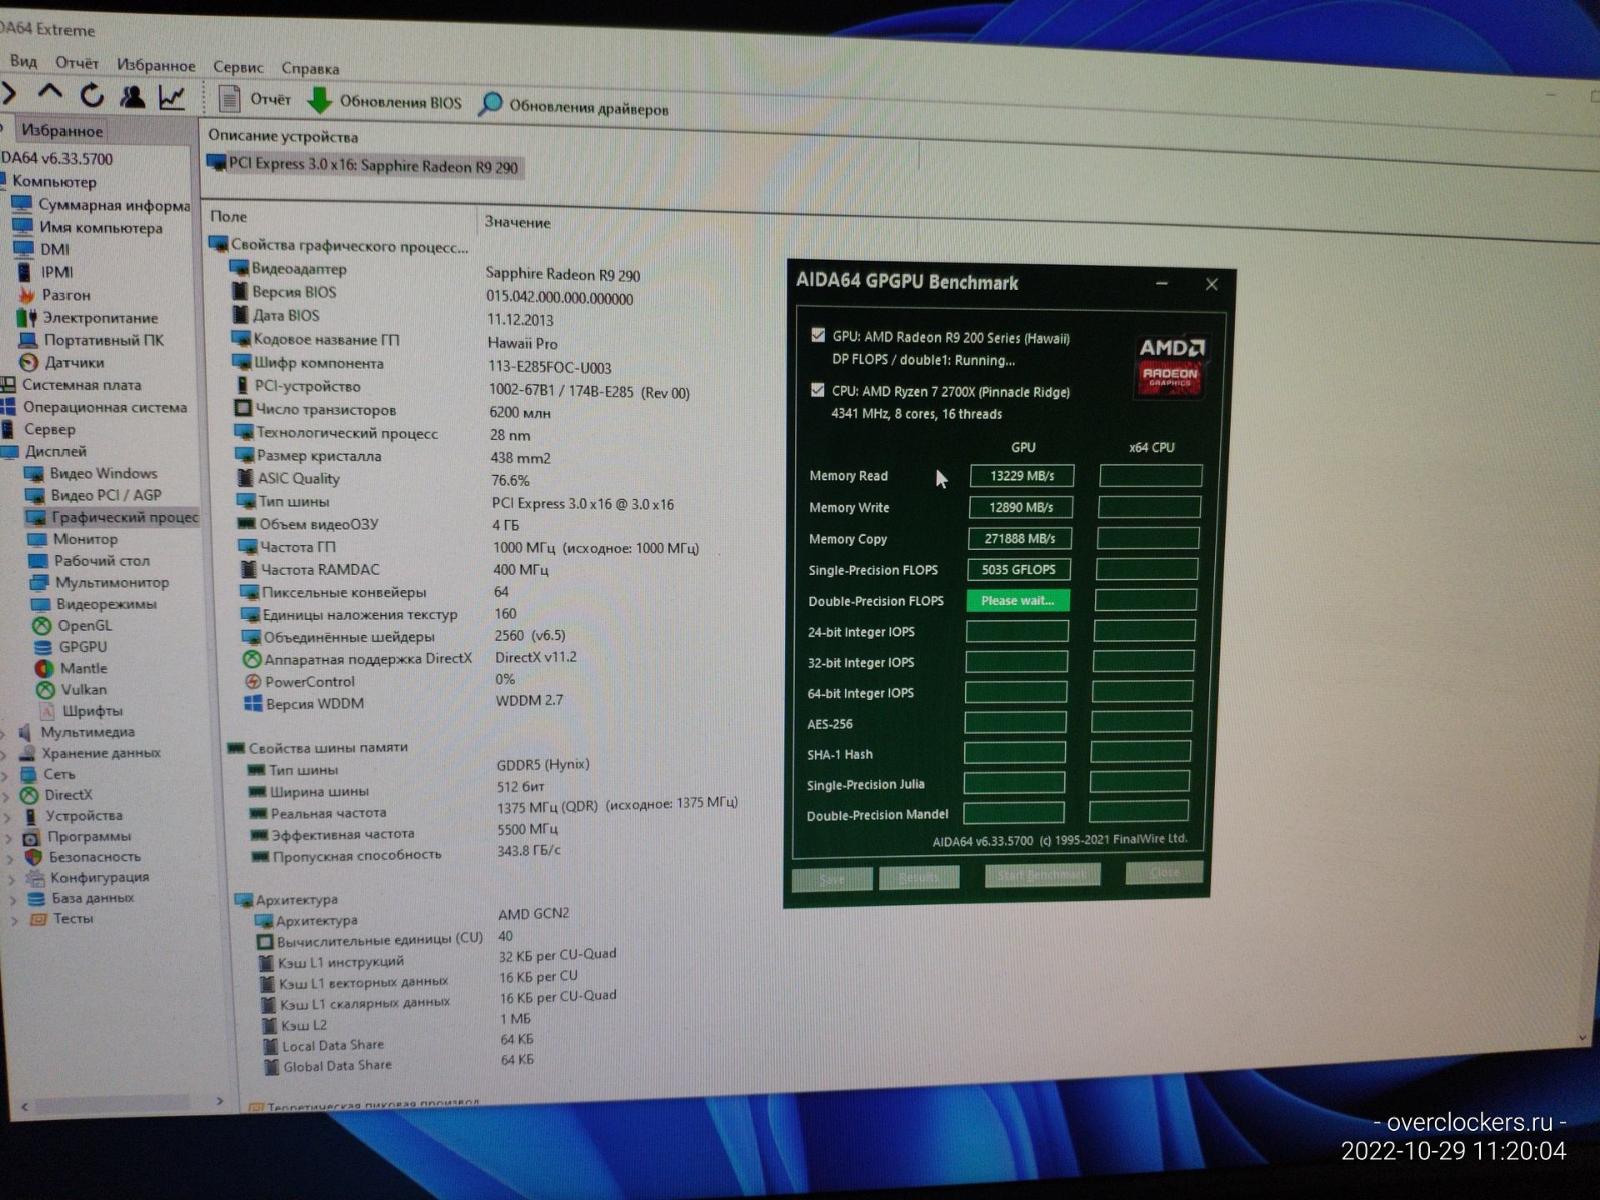Open the Справка menu
1600x1200 pixels.
click(310, 68)
